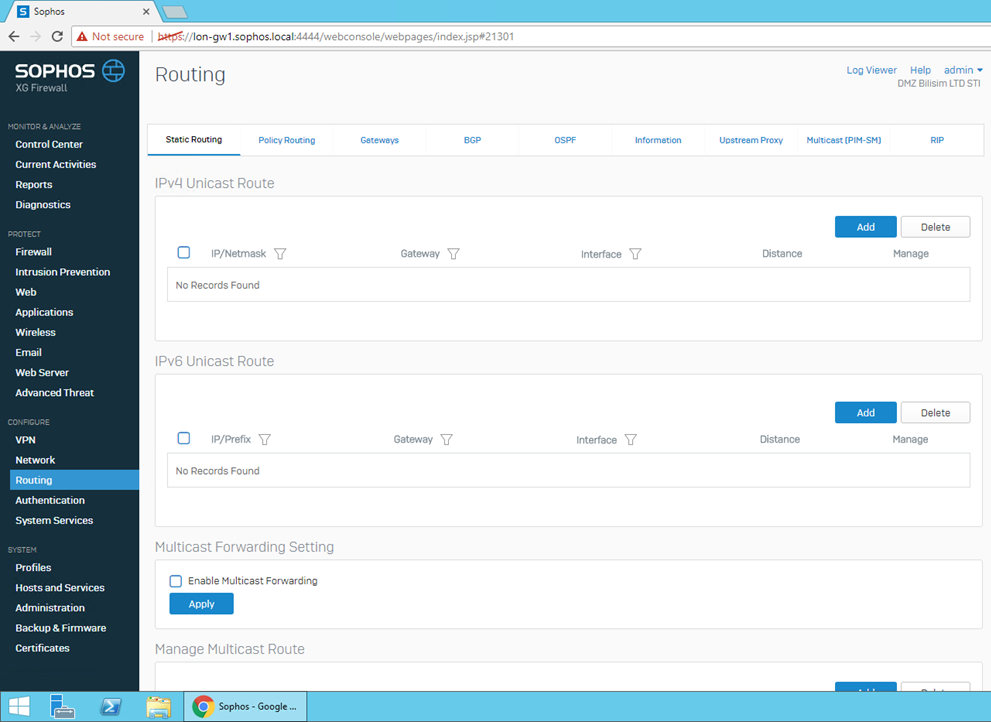Add a new IPv4 unicast route
Screen dimensions: 991x722
[865, 227]
